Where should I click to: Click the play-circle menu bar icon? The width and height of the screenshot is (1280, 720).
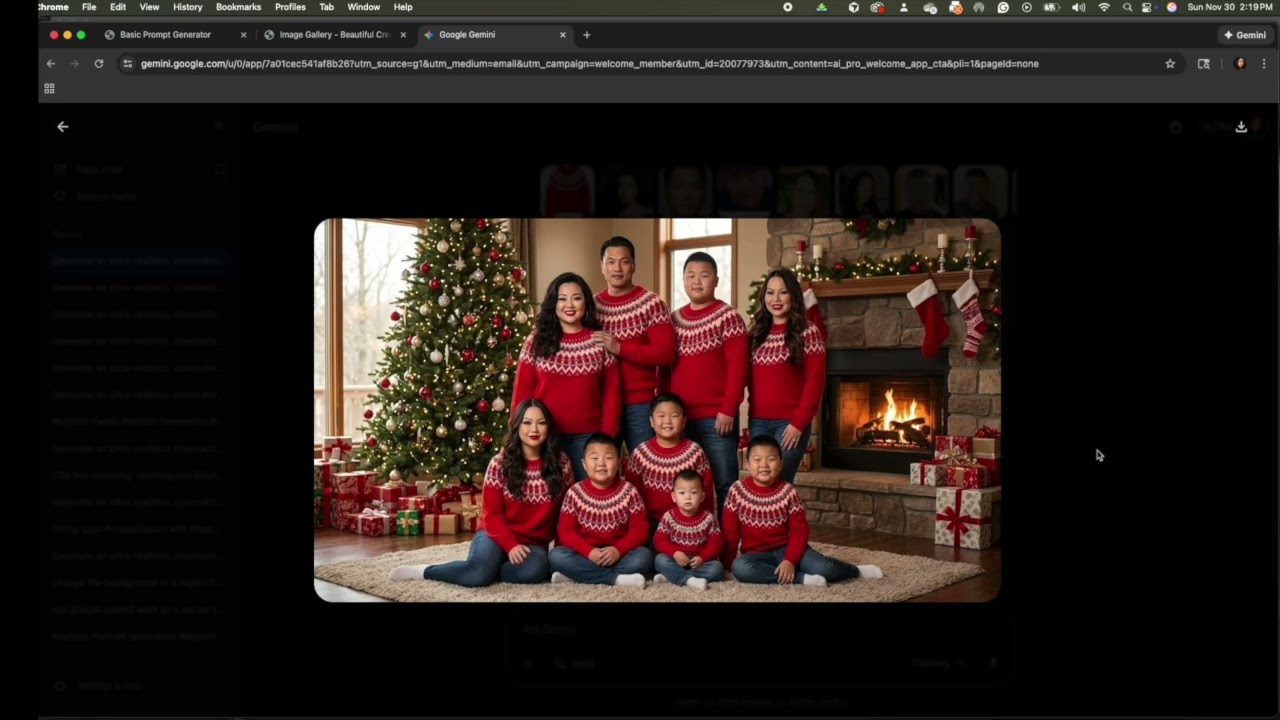1027,7
